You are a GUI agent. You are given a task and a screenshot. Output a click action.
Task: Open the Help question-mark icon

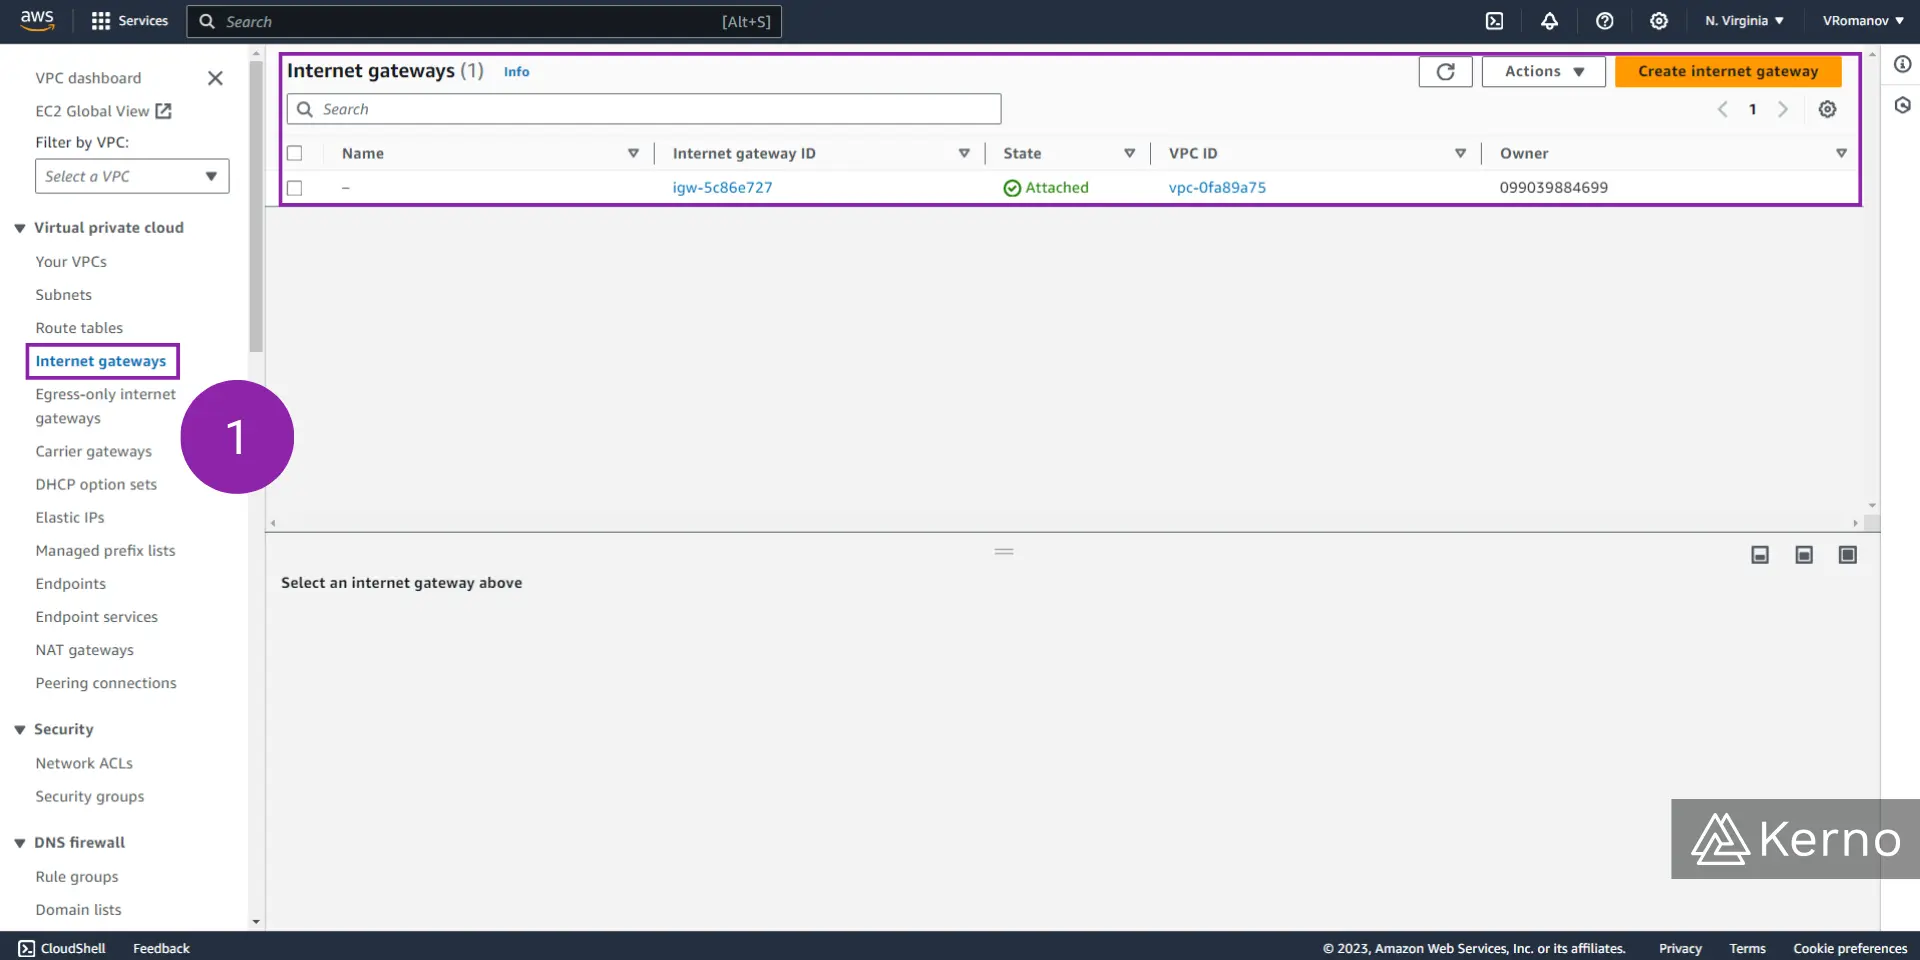pos(1605,21)
